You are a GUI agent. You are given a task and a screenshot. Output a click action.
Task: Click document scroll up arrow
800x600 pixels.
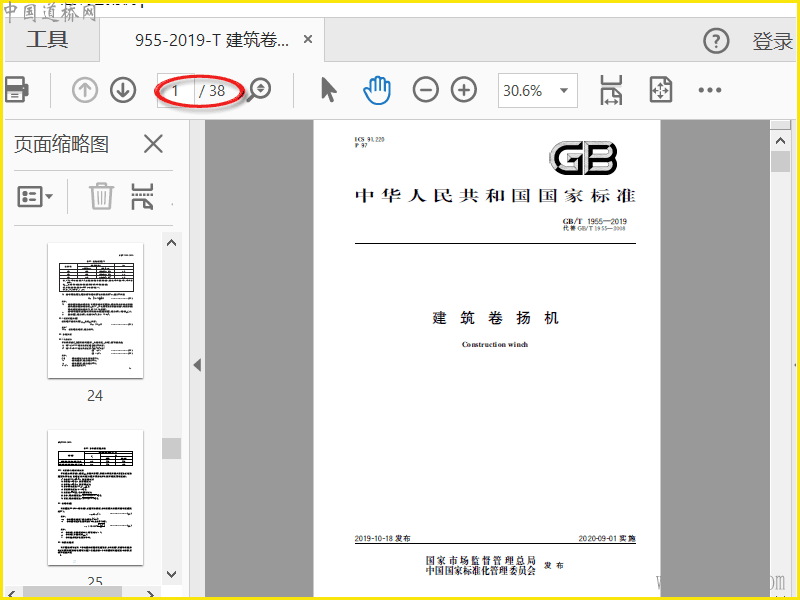coord(780,140)
